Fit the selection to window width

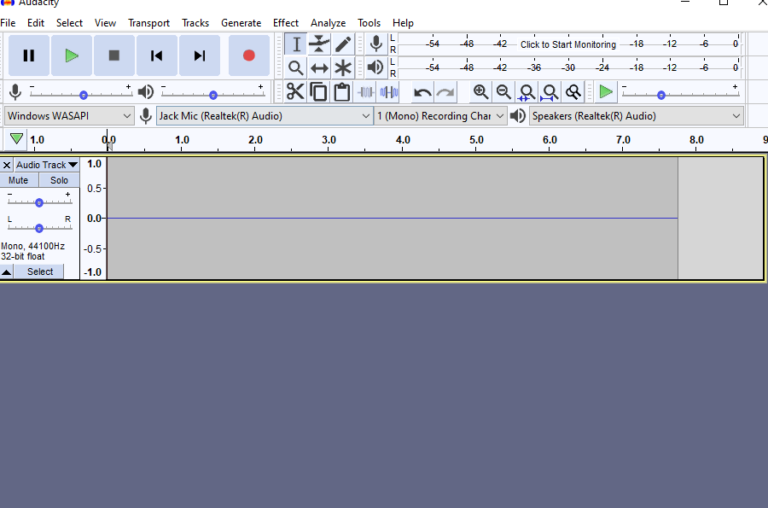click(x=527, y=92)
